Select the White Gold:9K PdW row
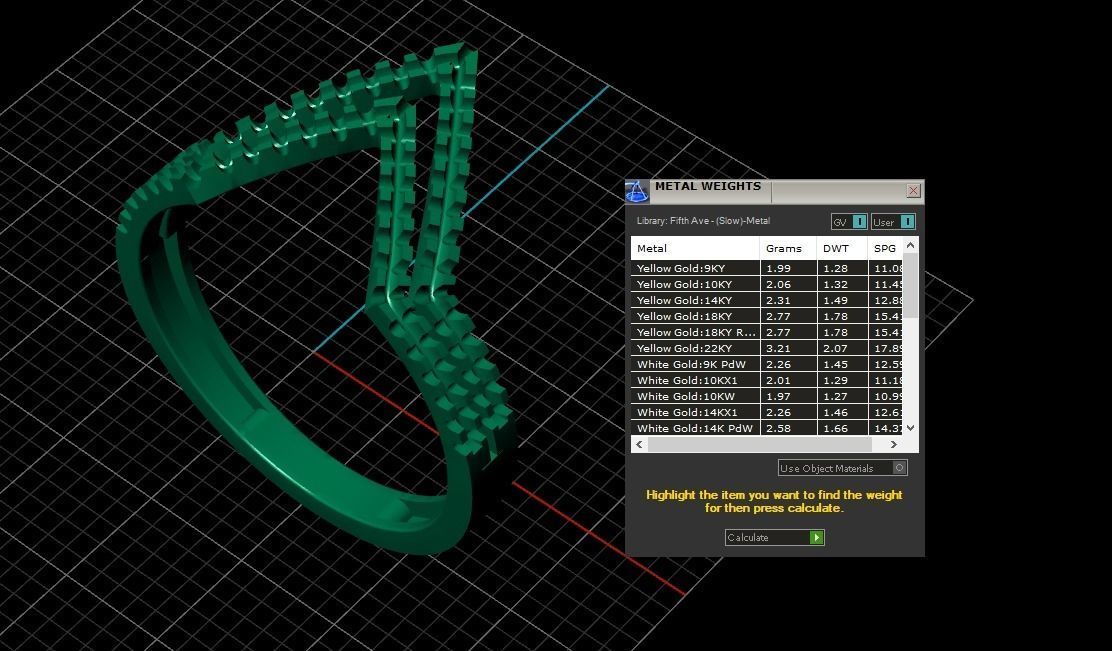 767,365
